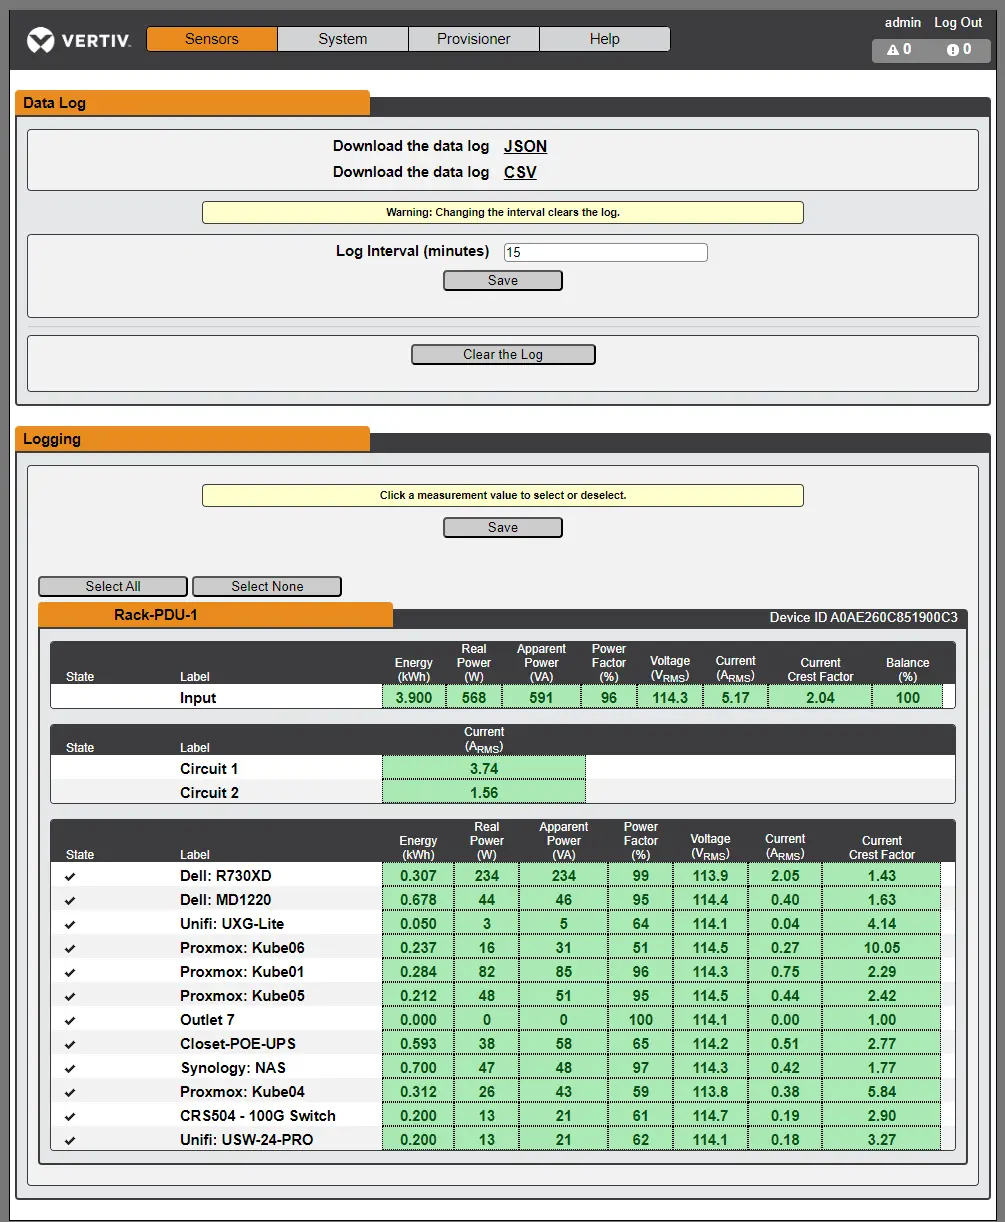Download the data log as JSON
The width and height of the screenshot is (1005, 1222).
[525, 146]
